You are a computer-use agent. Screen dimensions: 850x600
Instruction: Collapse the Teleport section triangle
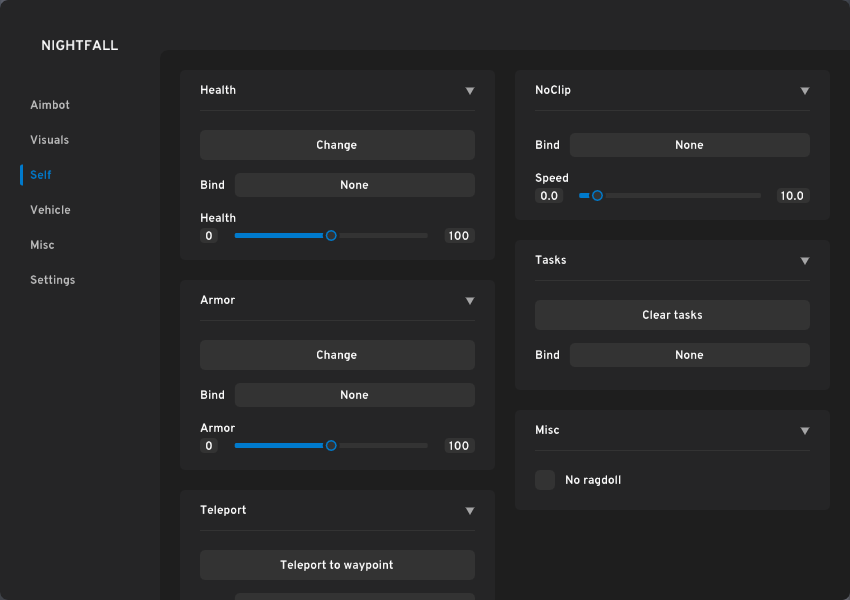[470, 511]
